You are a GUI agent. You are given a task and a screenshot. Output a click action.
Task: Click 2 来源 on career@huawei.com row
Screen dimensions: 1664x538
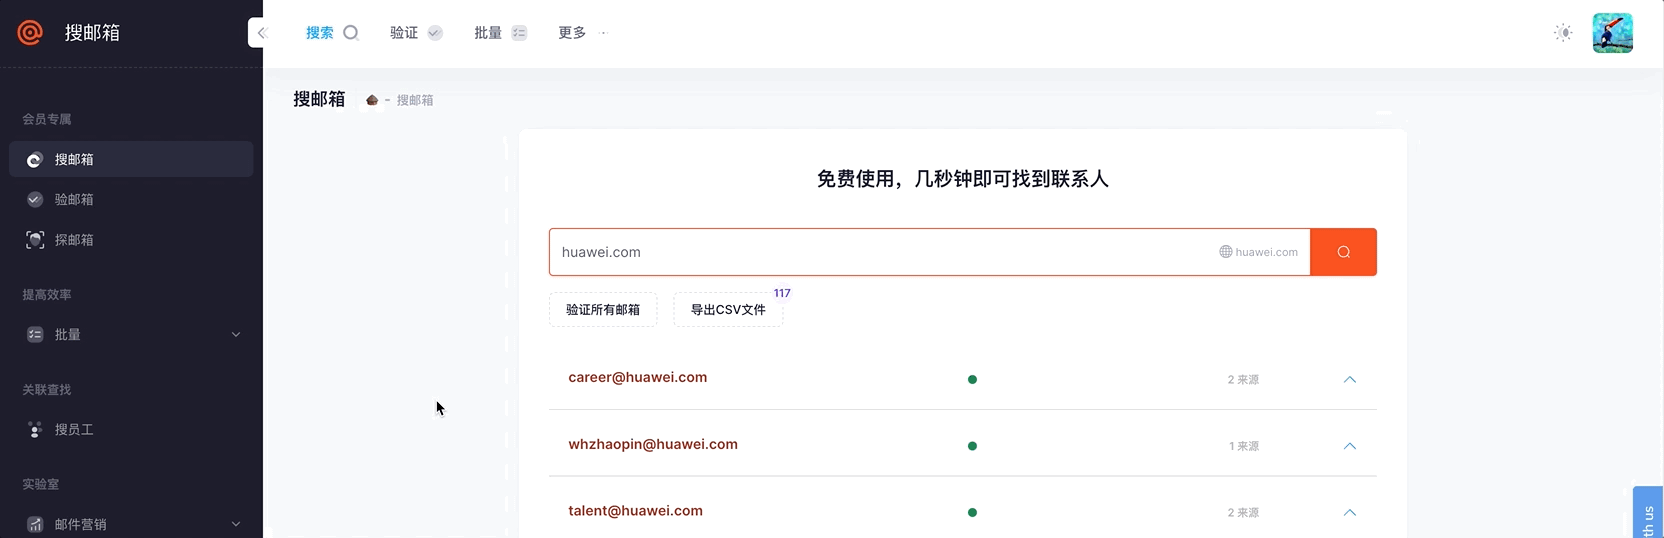click(x=1243, y=380)
